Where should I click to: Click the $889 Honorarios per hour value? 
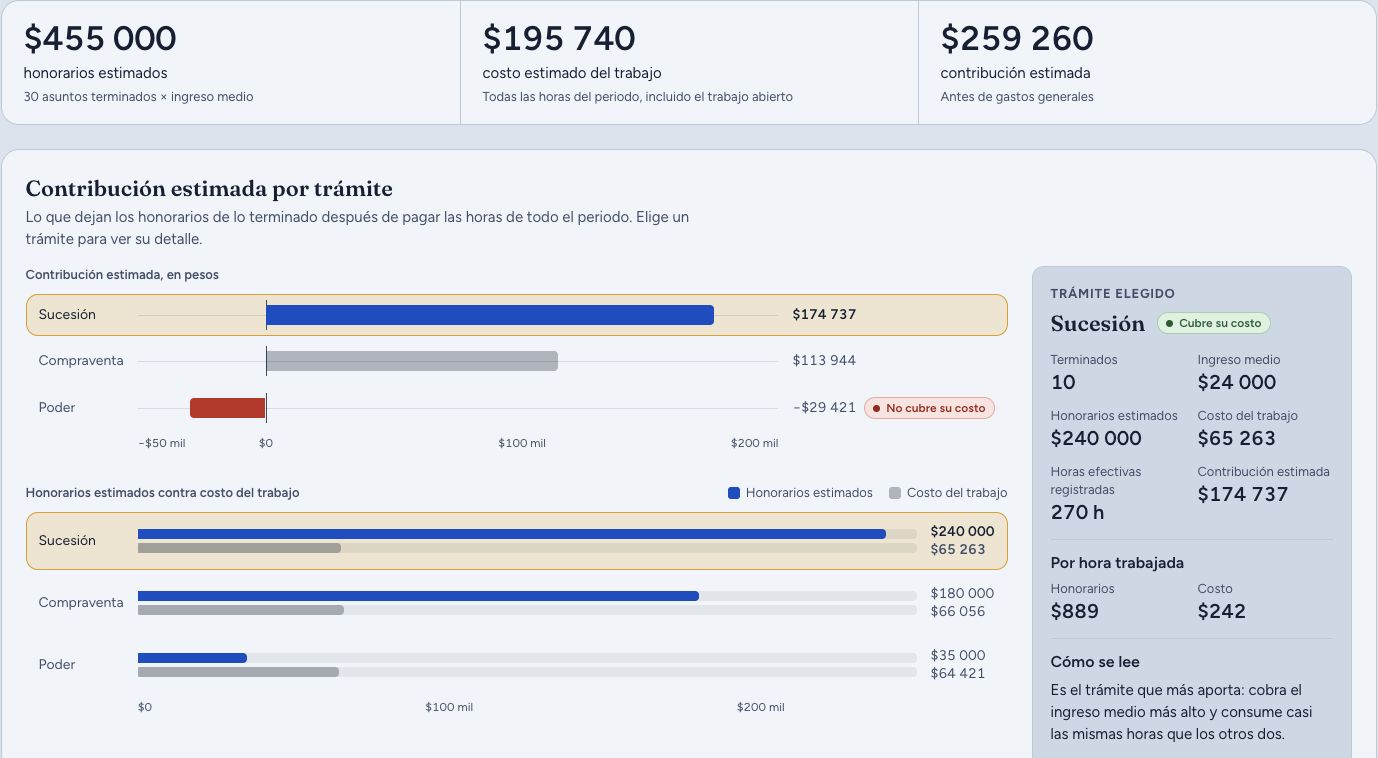[x=1074, y=611]
